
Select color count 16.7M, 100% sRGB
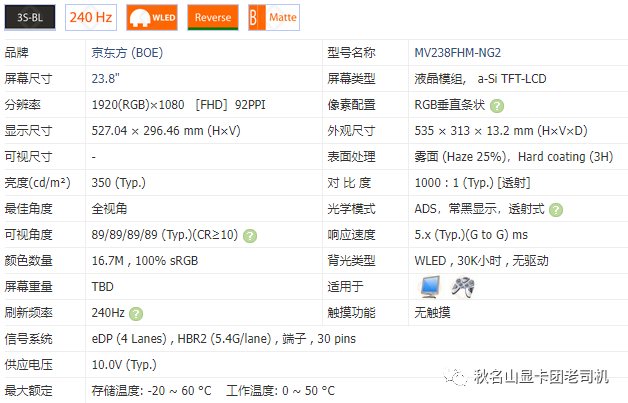tap(145, 261)
